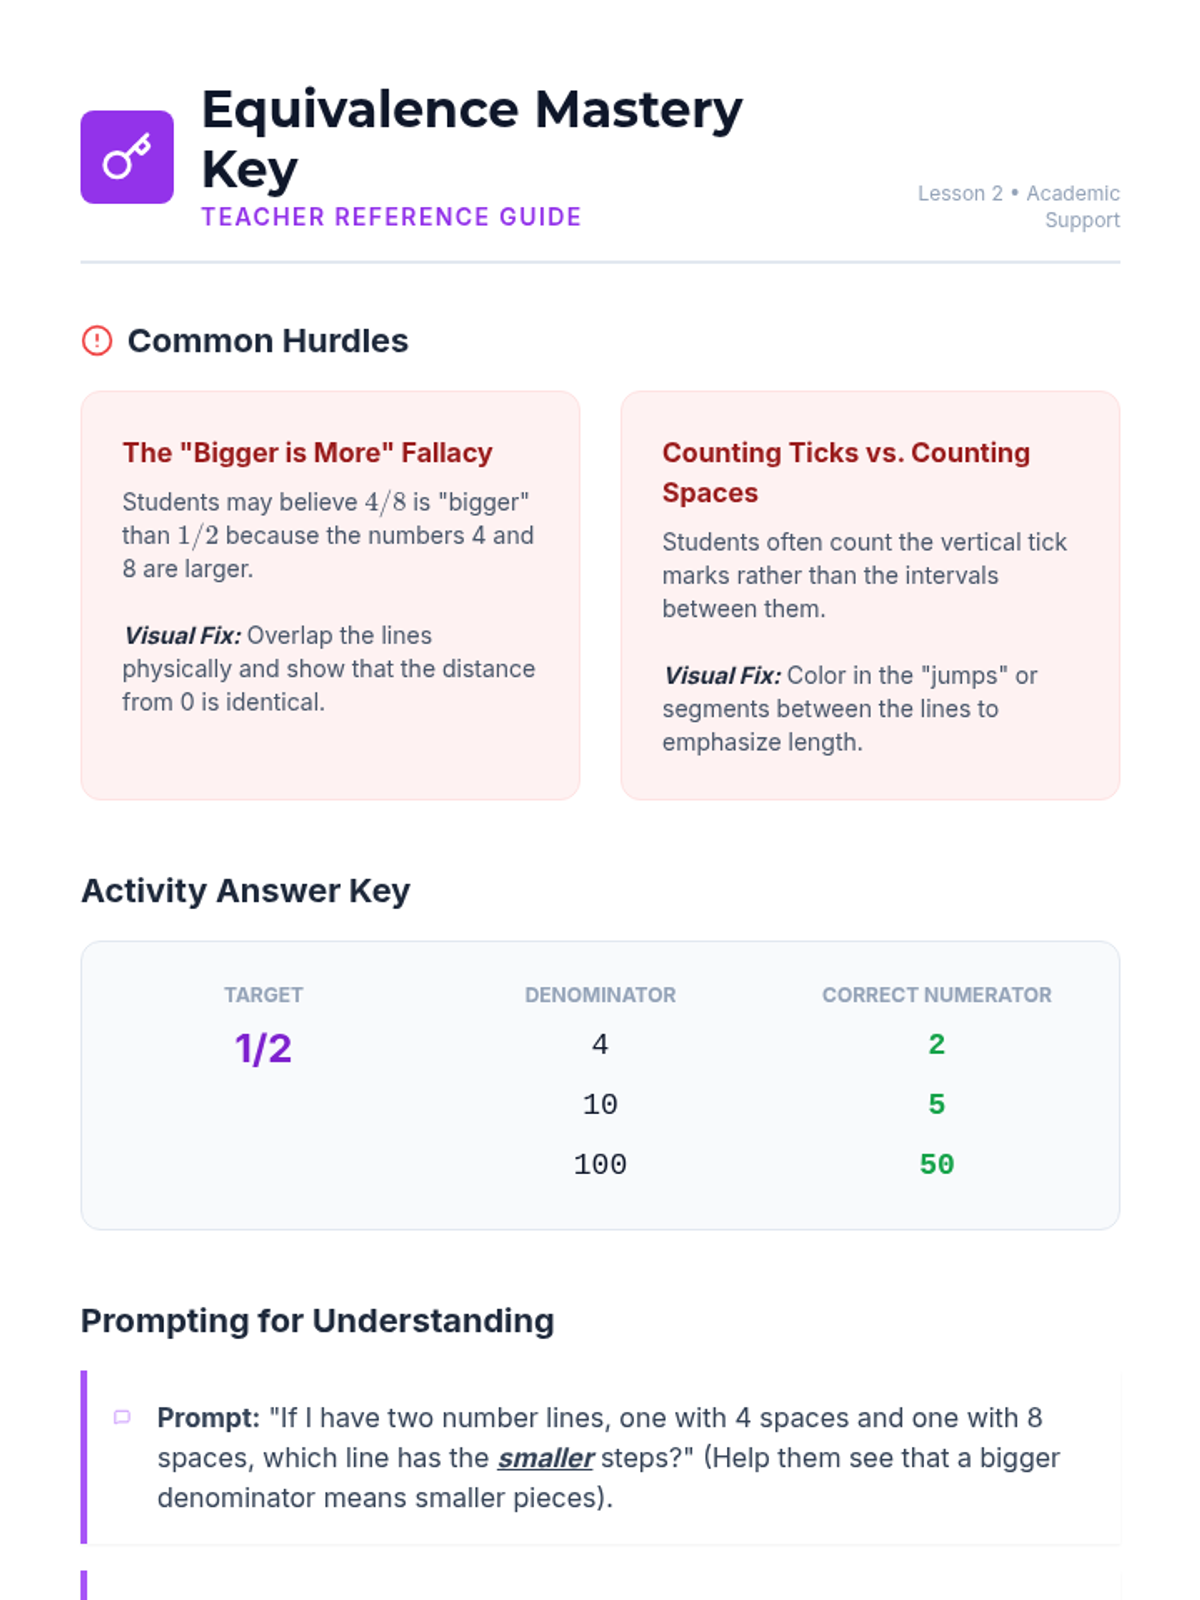Select the Teacher Reference Guide subtitle

tap(391, 217)
